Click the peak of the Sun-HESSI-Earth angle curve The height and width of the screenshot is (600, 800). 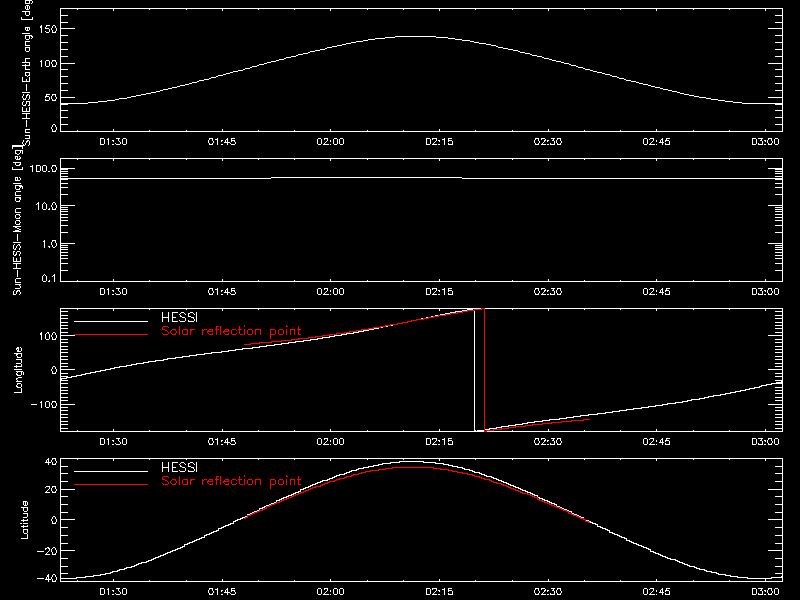click(417, 36)
